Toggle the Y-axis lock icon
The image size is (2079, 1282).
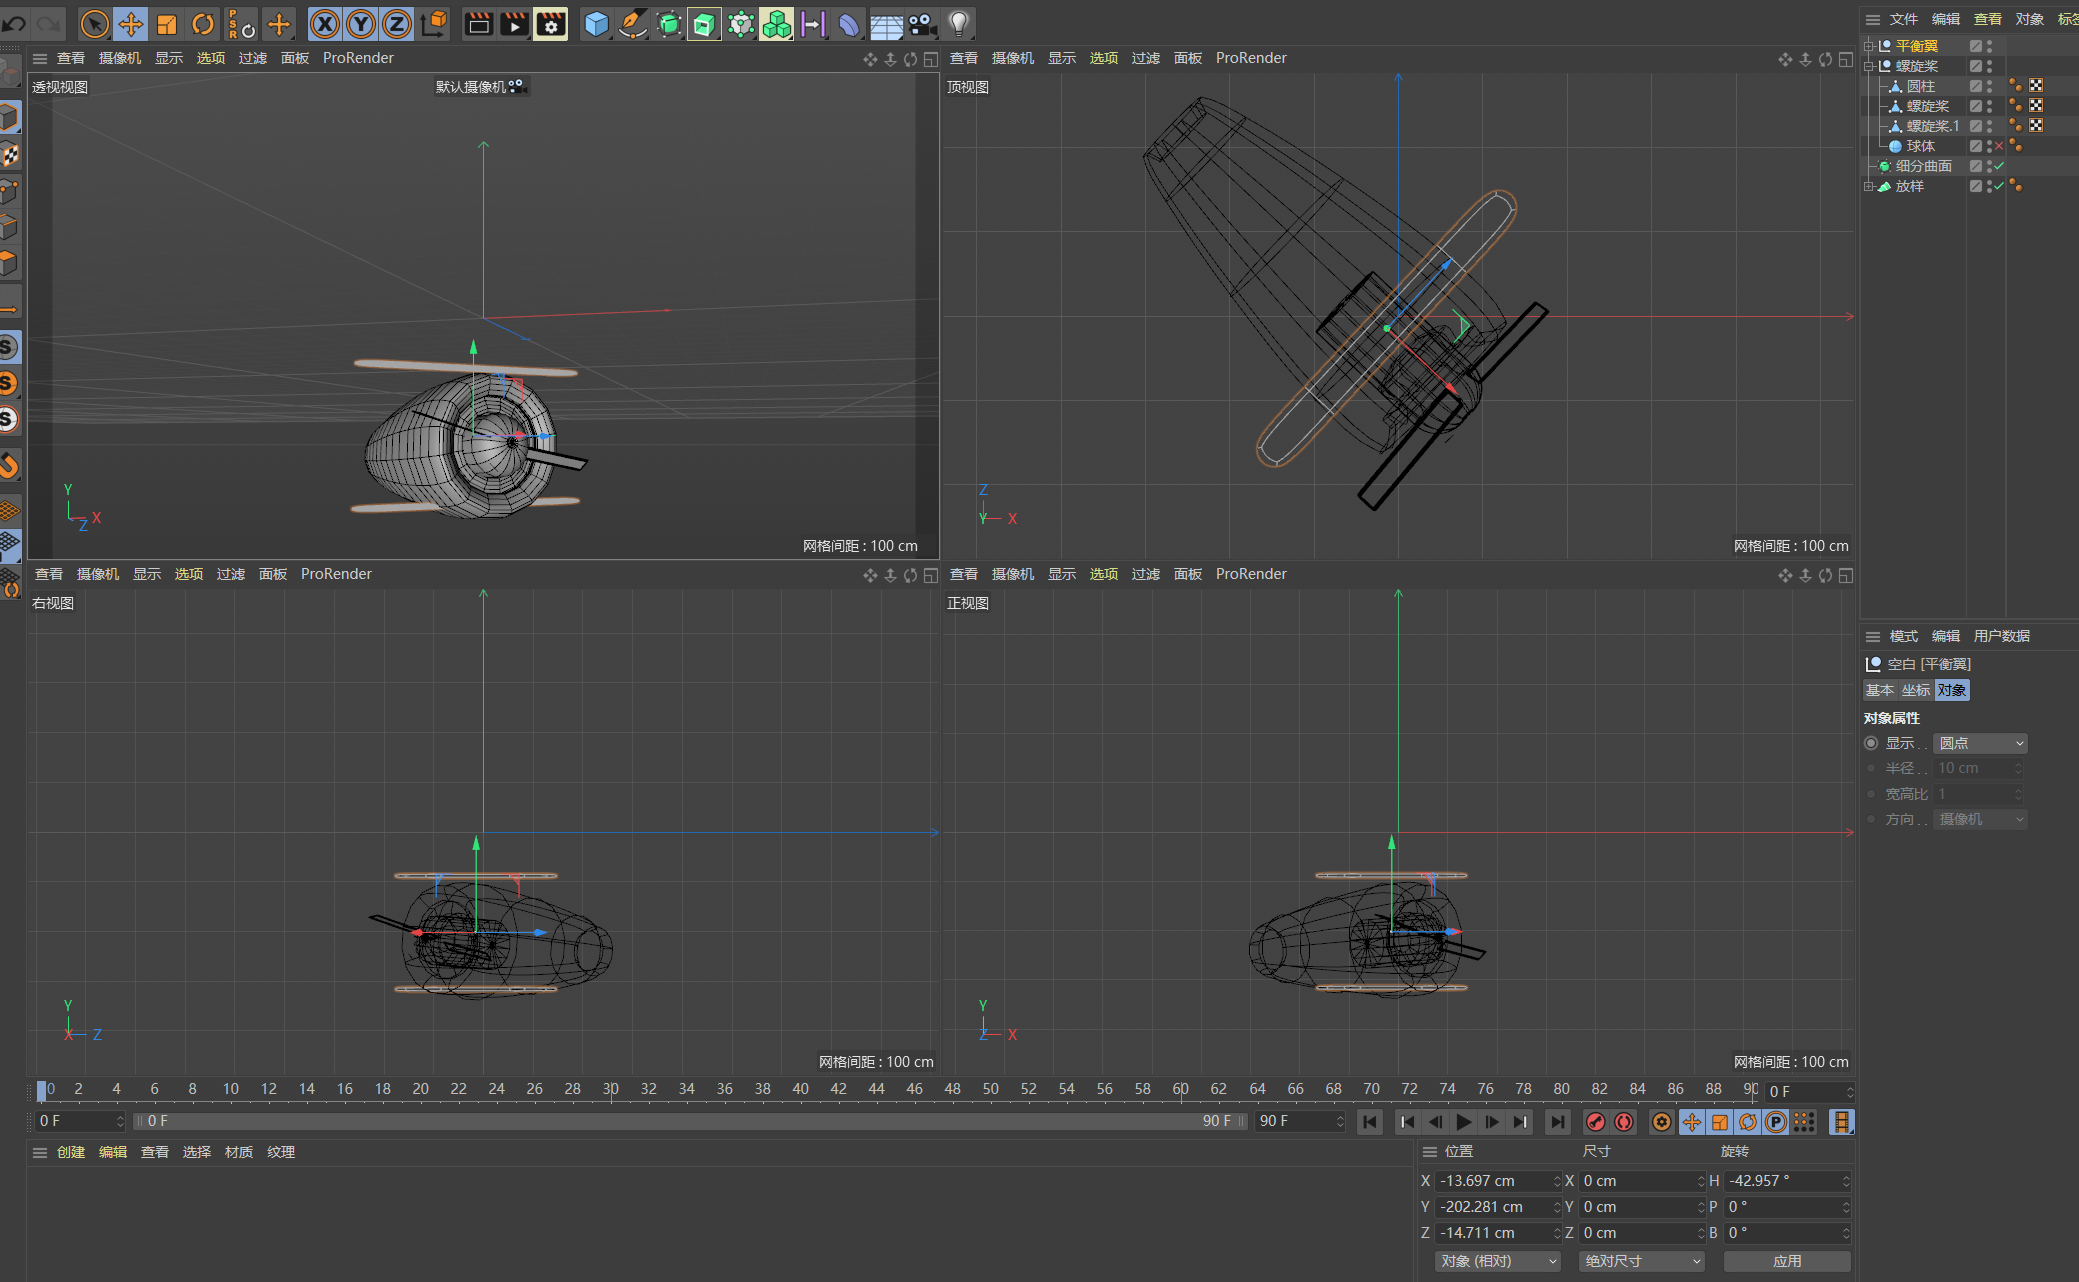pos(361,24)
